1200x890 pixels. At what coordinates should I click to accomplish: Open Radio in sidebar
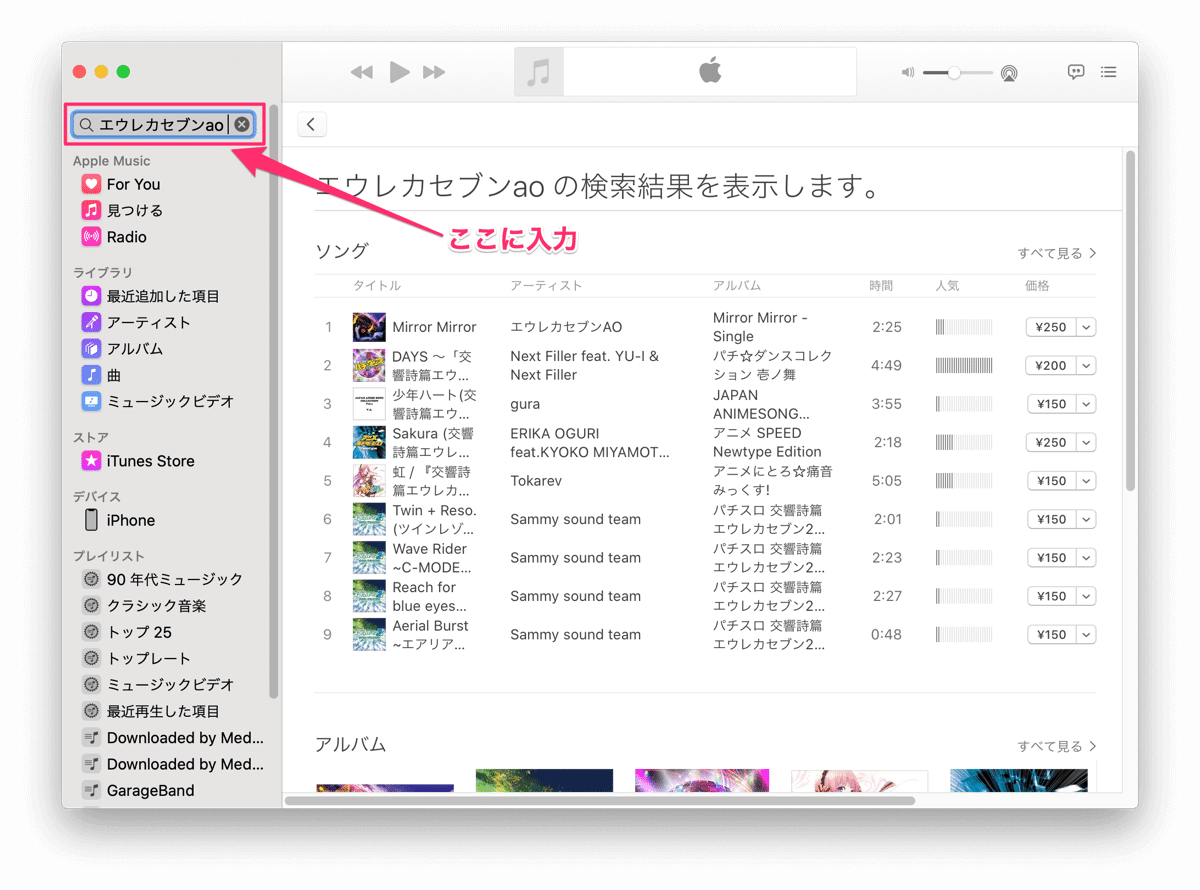[126, 237]
